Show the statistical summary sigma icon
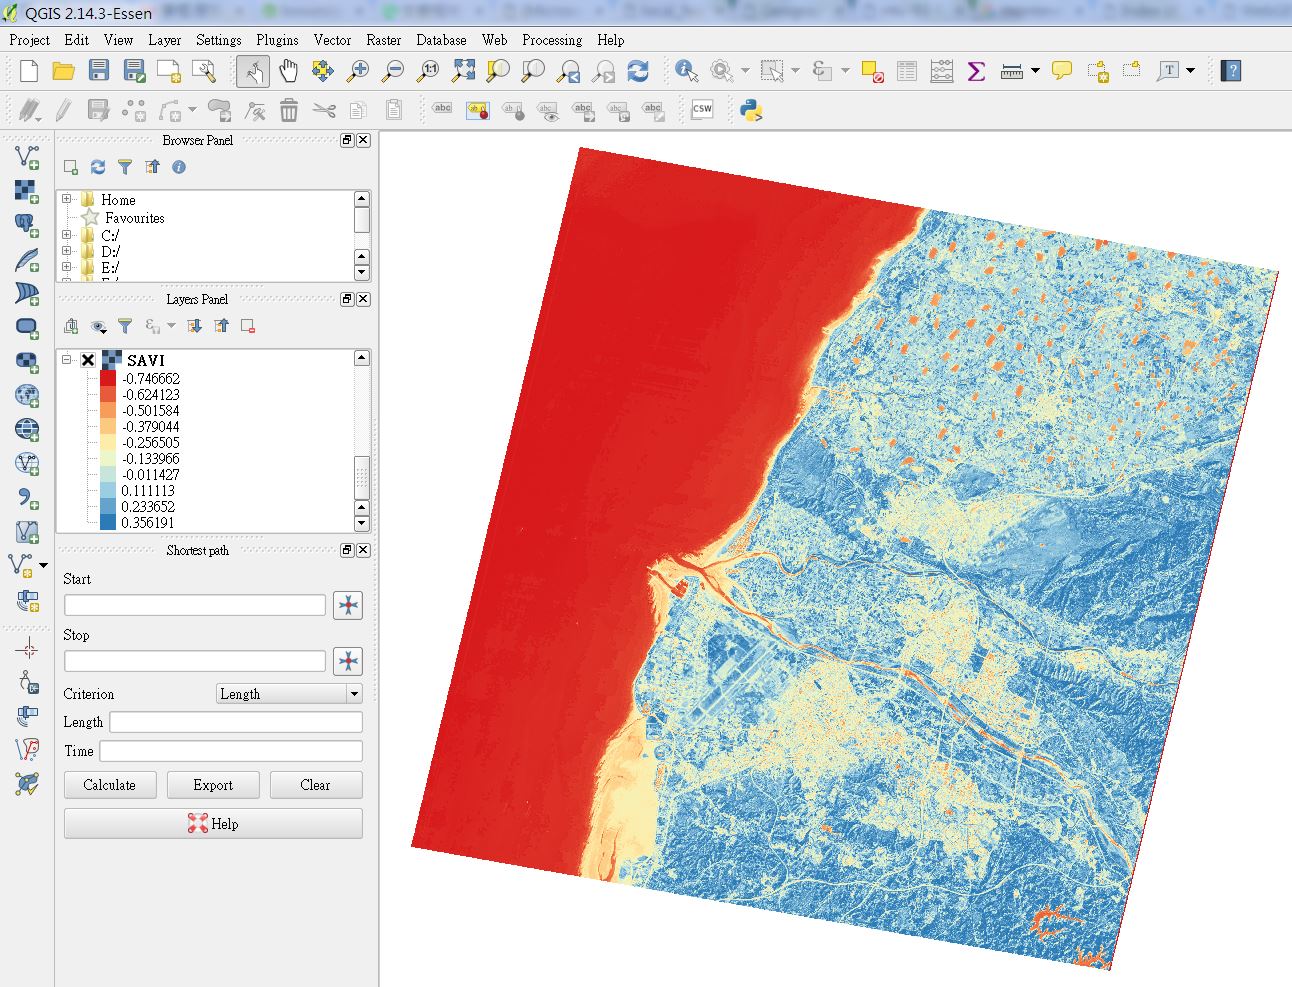This screenshot has height=987, width=1292. (976, 71)
